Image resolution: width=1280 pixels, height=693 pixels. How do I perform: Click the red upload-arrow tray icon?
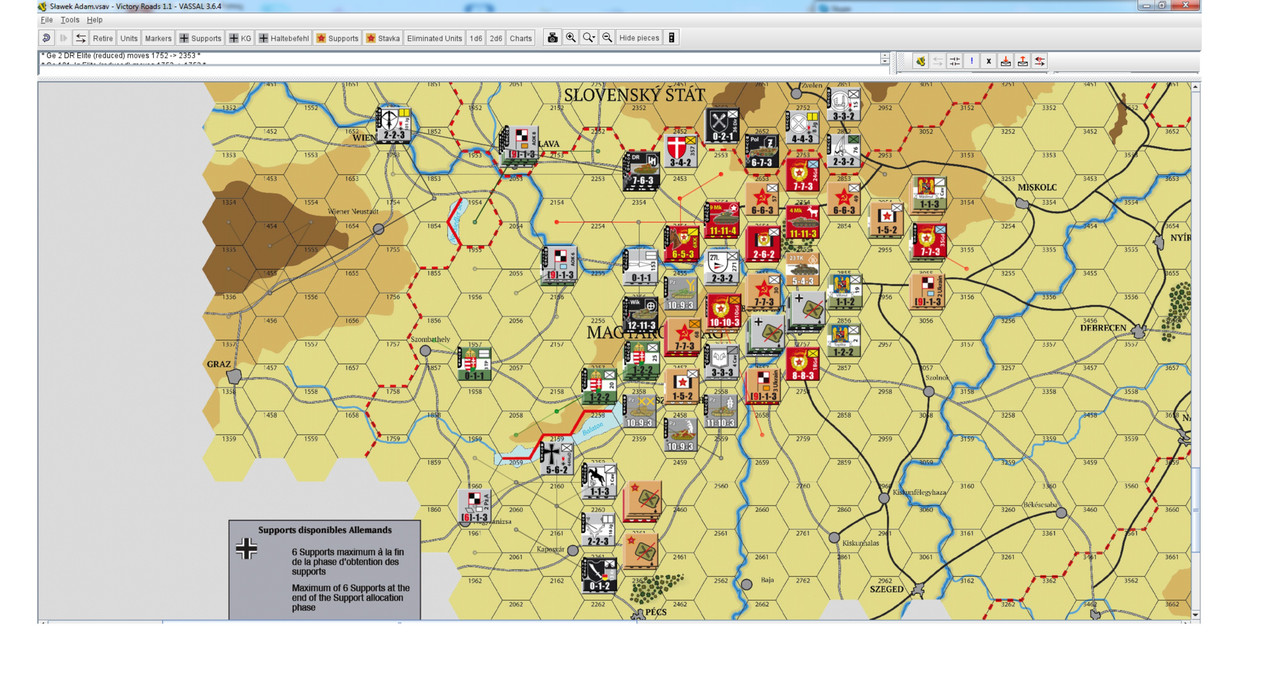(x=1023, y=61)
